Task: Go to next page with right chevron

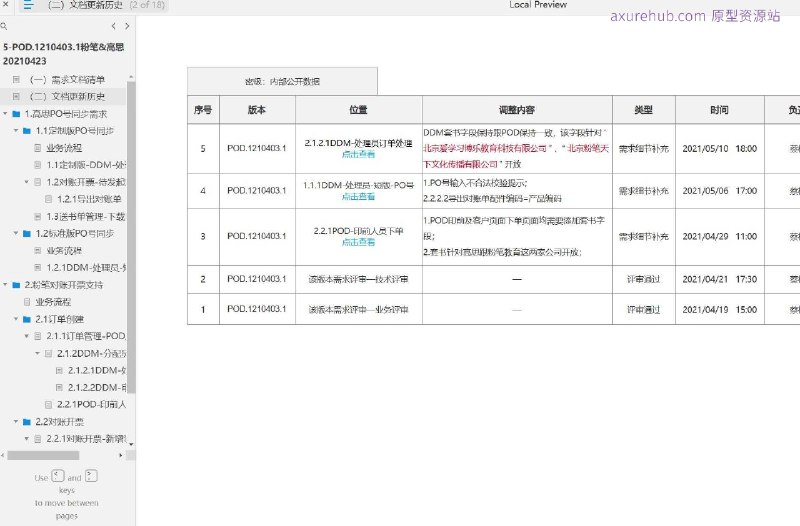Action: [127, 26]
